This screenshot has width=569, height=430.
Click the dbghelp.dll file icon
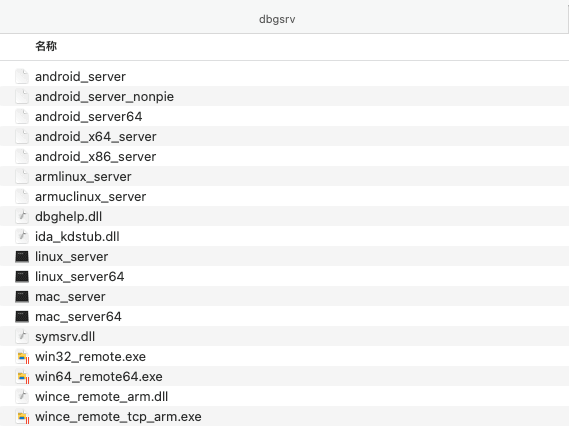point(22,217)
